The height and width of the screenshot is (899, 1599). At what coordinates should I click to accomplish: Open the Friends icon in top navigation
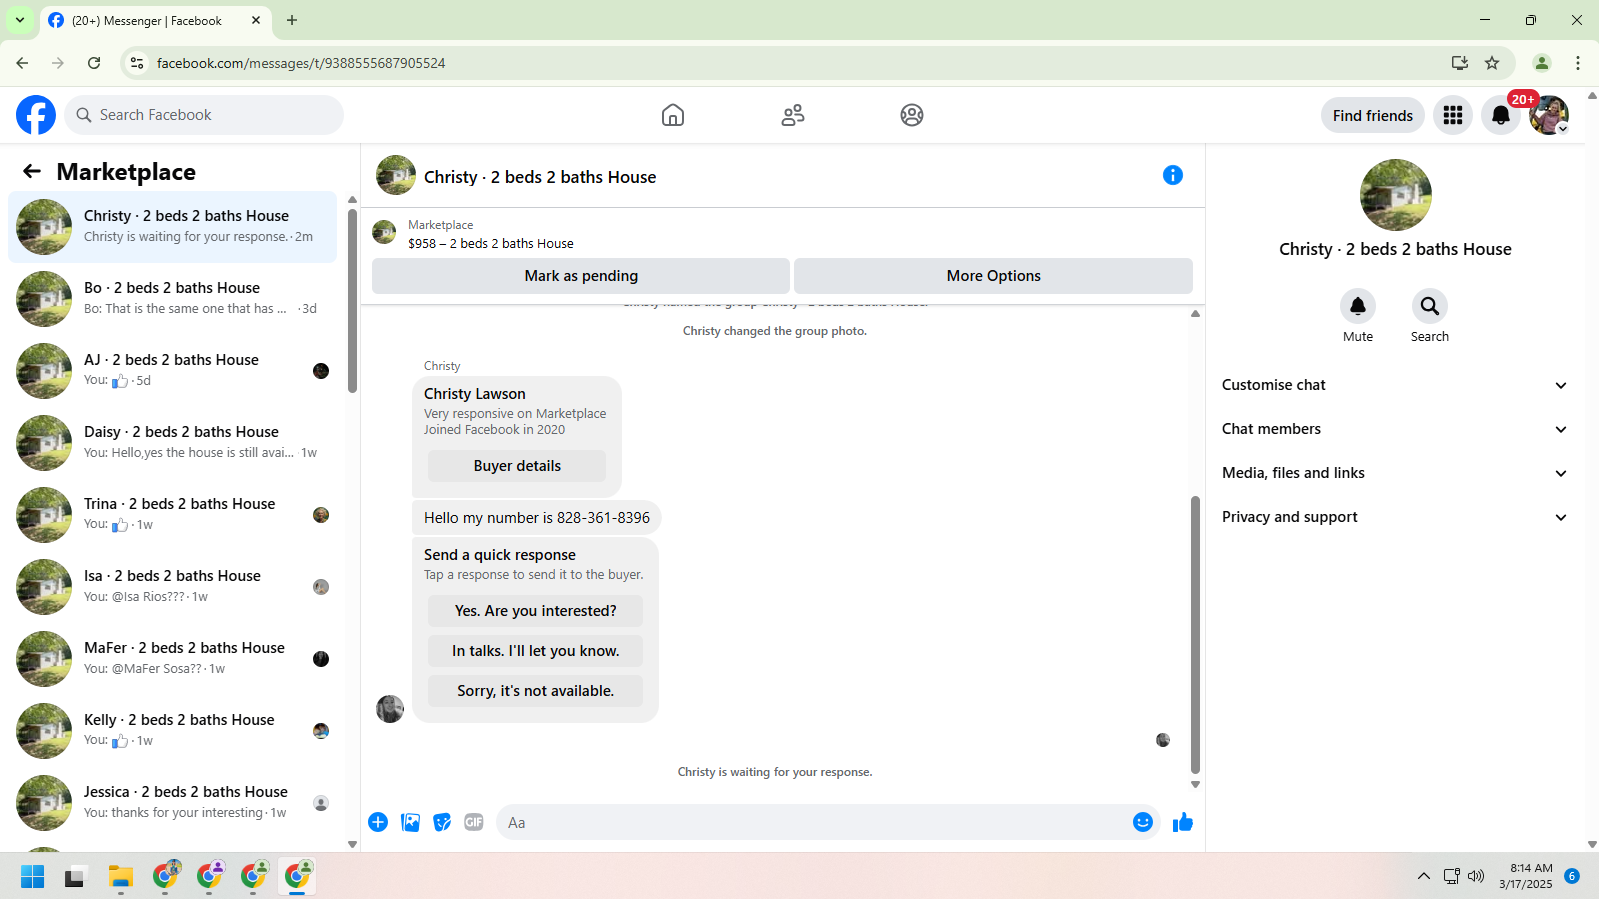[793, 115]
